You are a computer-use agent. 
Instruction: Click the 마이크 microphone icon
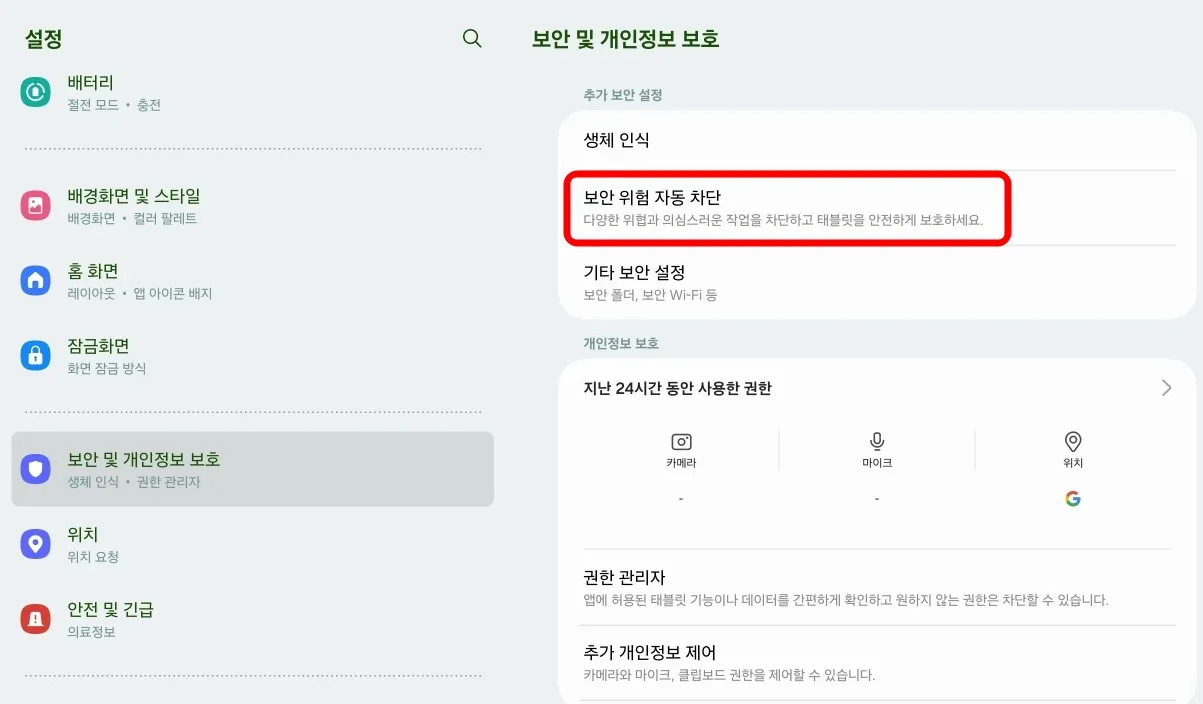pos(876,440)
